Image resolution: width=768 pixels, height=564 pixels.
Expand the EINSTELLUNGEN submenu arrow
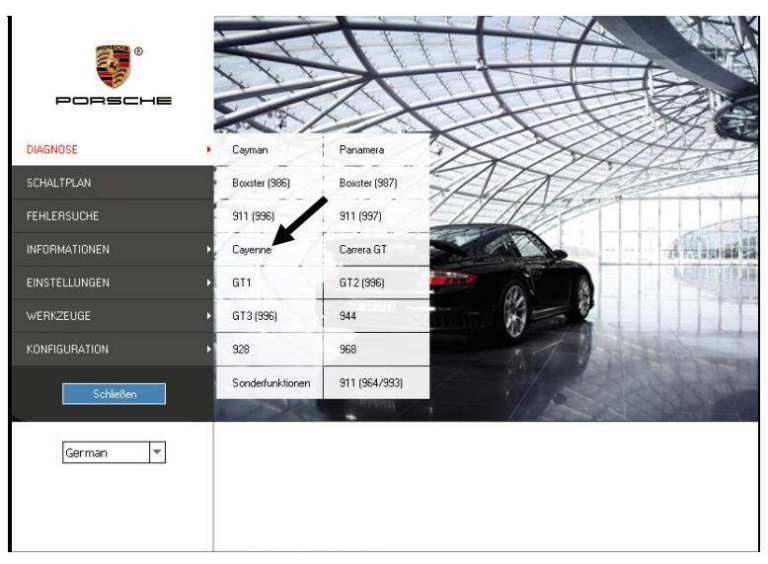[209, 282]
